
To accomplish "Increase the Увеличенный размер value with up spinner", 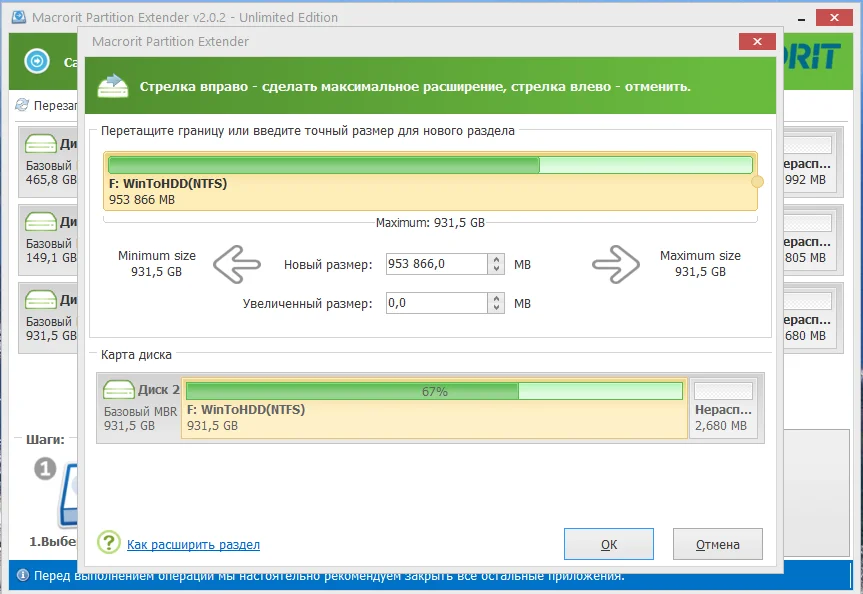I will pyautogui.click(x=496, y=298).
